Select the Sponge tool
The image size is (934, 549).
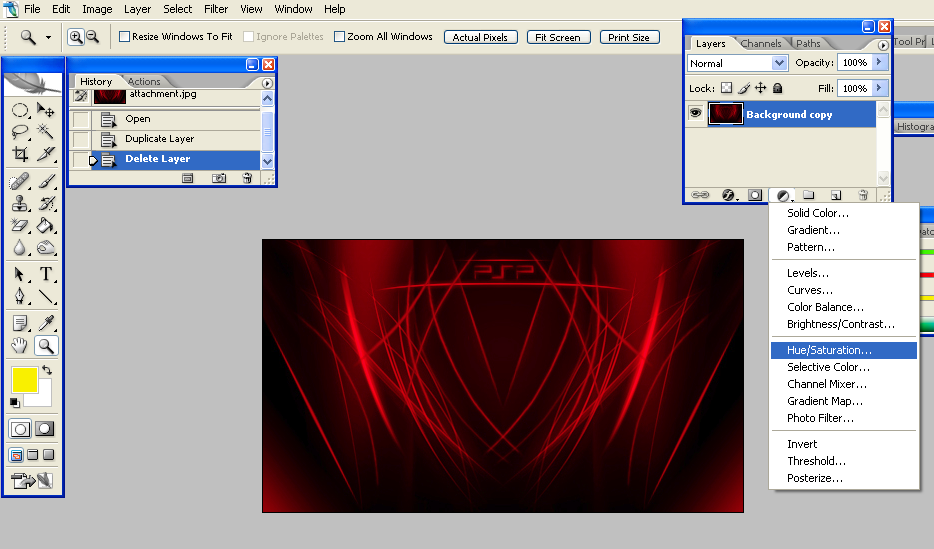pyautogui.click(x=46, y=247)
